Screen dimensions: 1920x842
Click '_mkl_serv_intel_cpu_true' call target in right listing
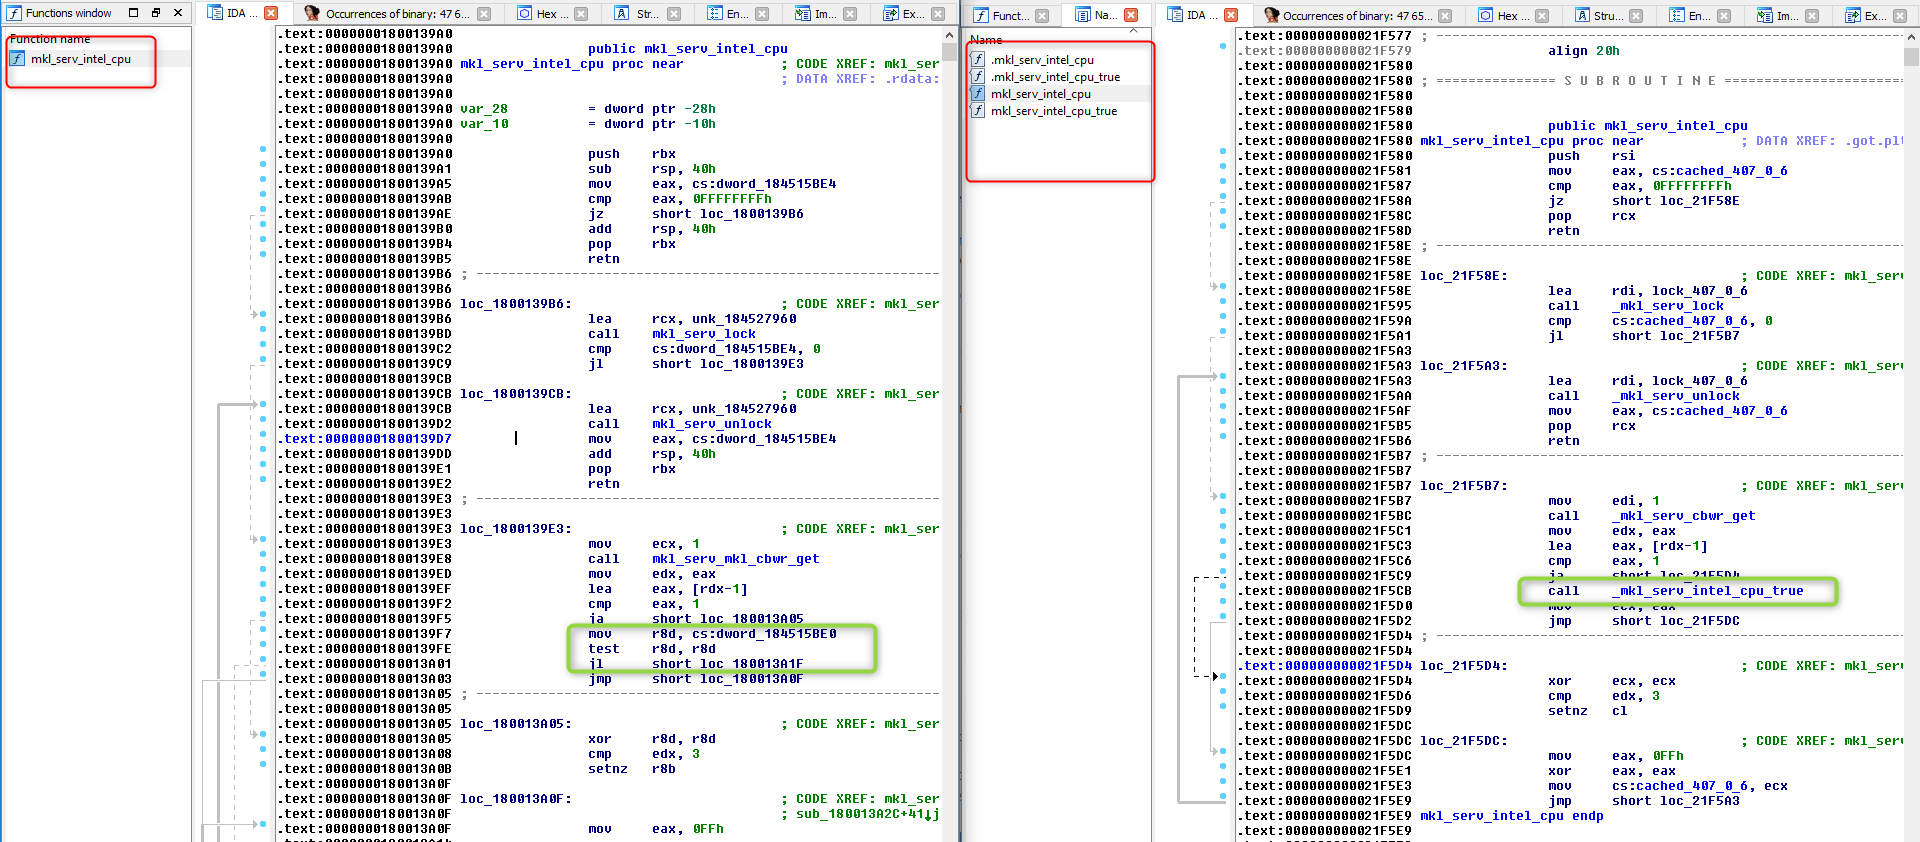[1708, 591]
